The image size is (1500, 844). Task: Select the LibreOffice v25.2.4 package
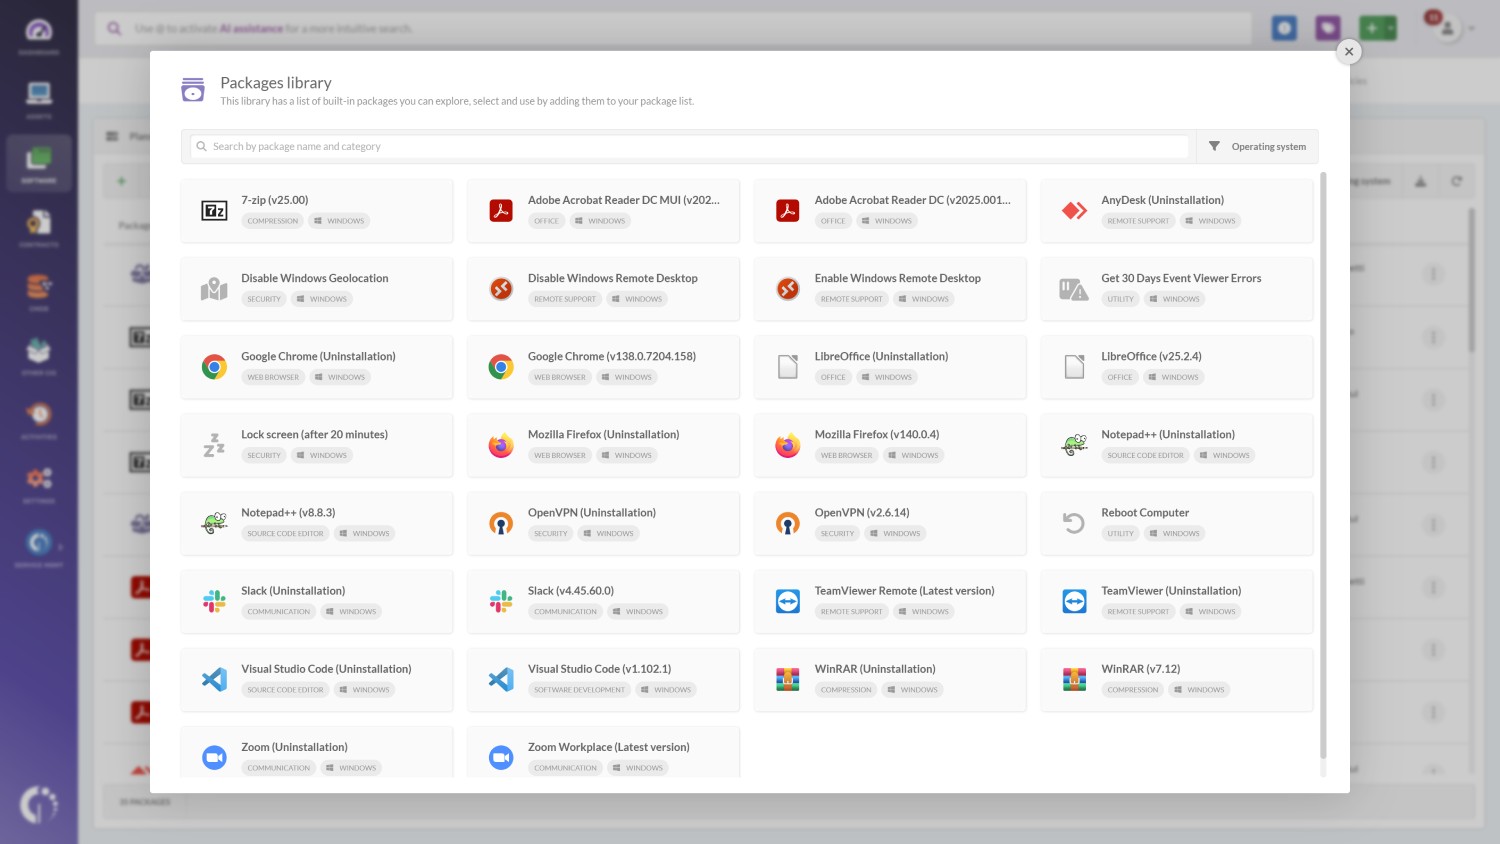[1177, 367]
